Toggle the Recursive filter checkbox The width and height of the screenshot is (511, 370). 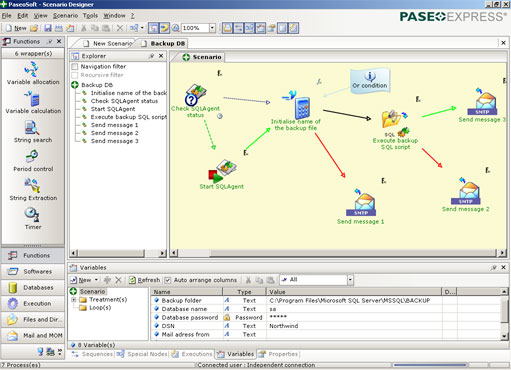(x=75, y=75)
